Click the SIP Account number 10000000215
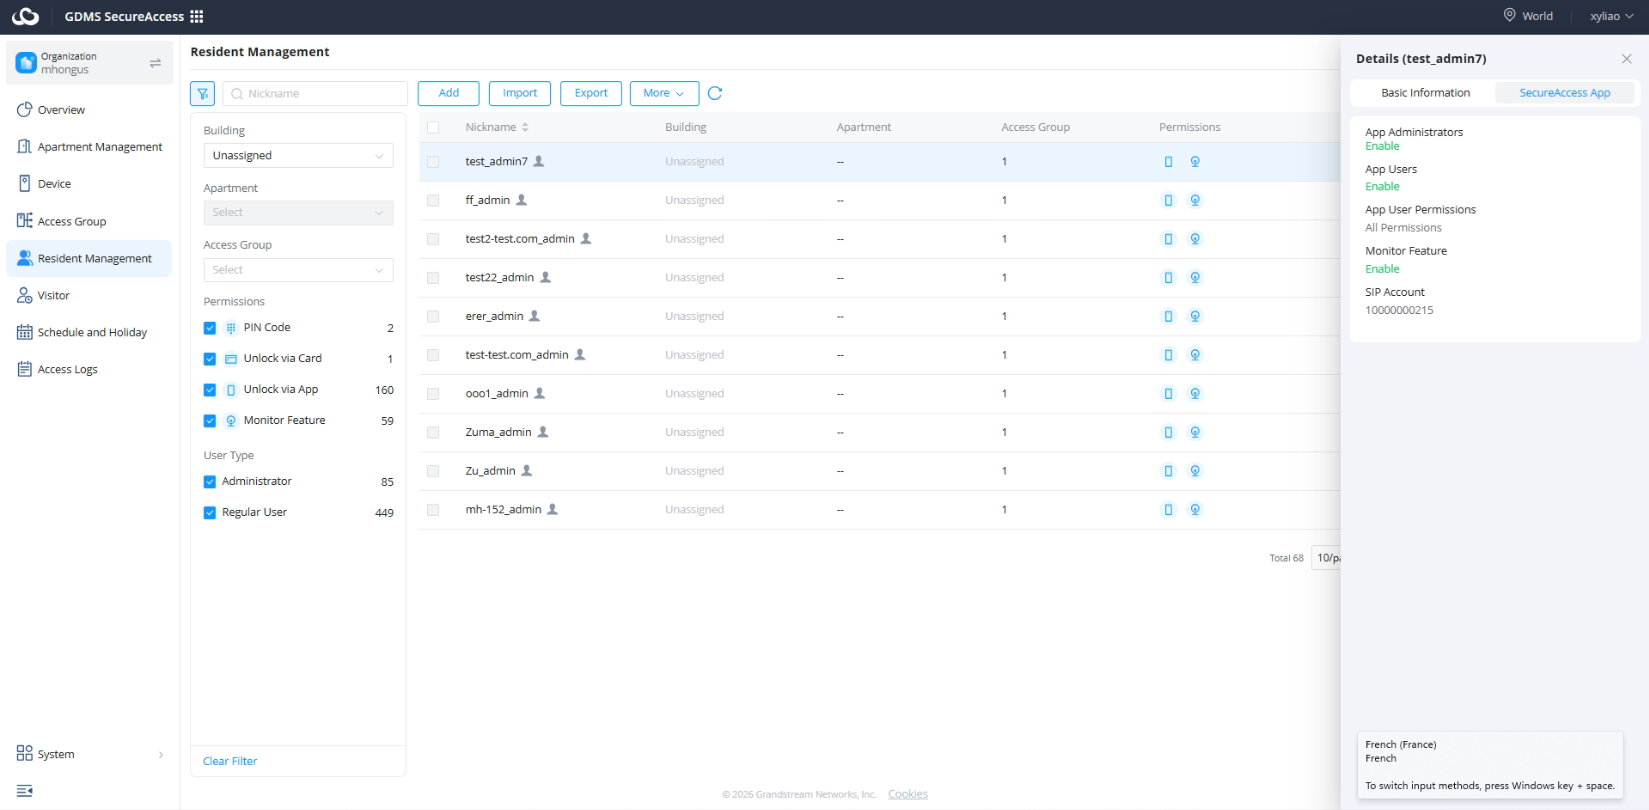1649x810 pixels. click(x=1399, y=311)
